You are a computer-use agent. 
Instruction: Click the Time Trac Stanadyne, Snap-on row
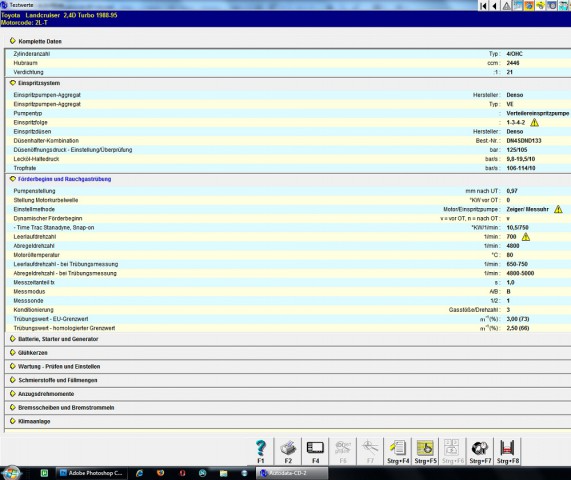[x=288, y=227]
